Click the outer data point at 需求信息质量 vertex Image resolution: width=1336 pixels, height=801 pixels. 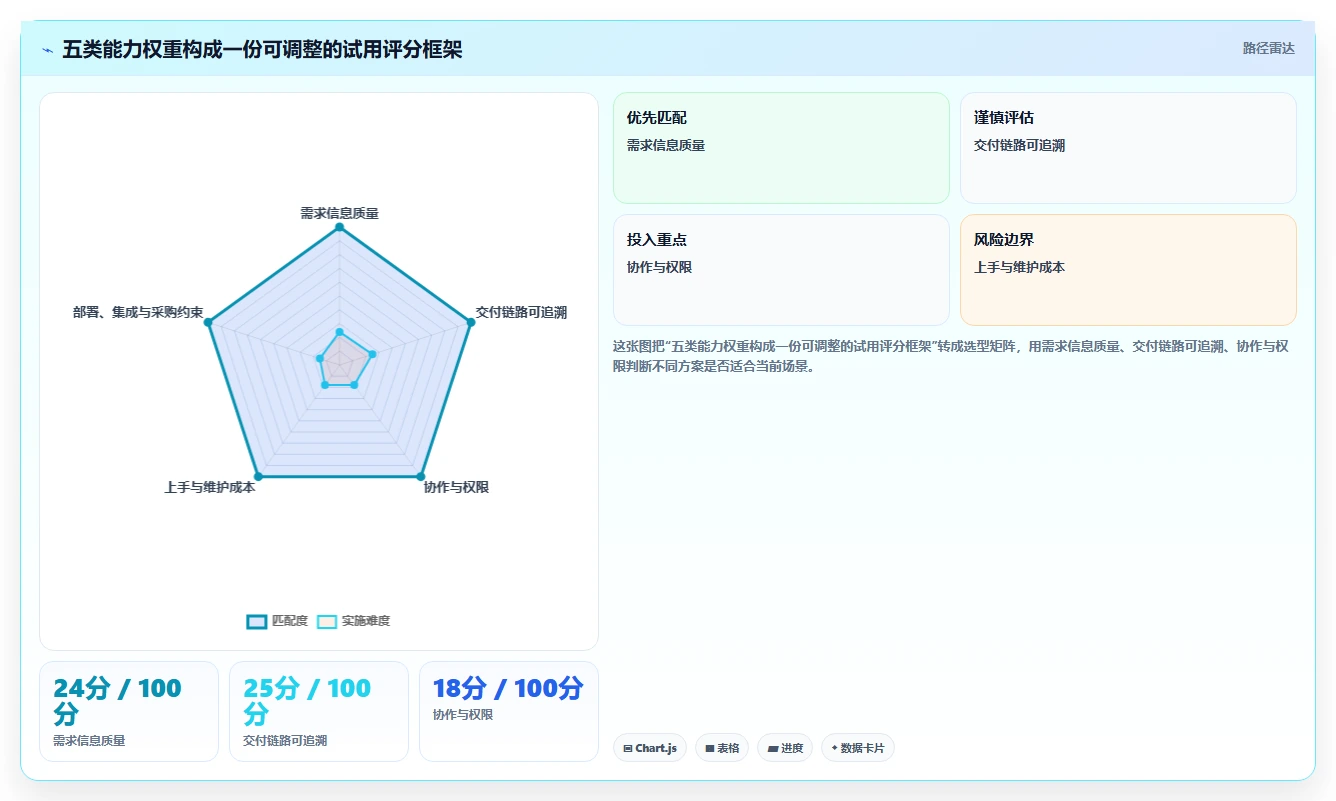(x=339, y=227)
